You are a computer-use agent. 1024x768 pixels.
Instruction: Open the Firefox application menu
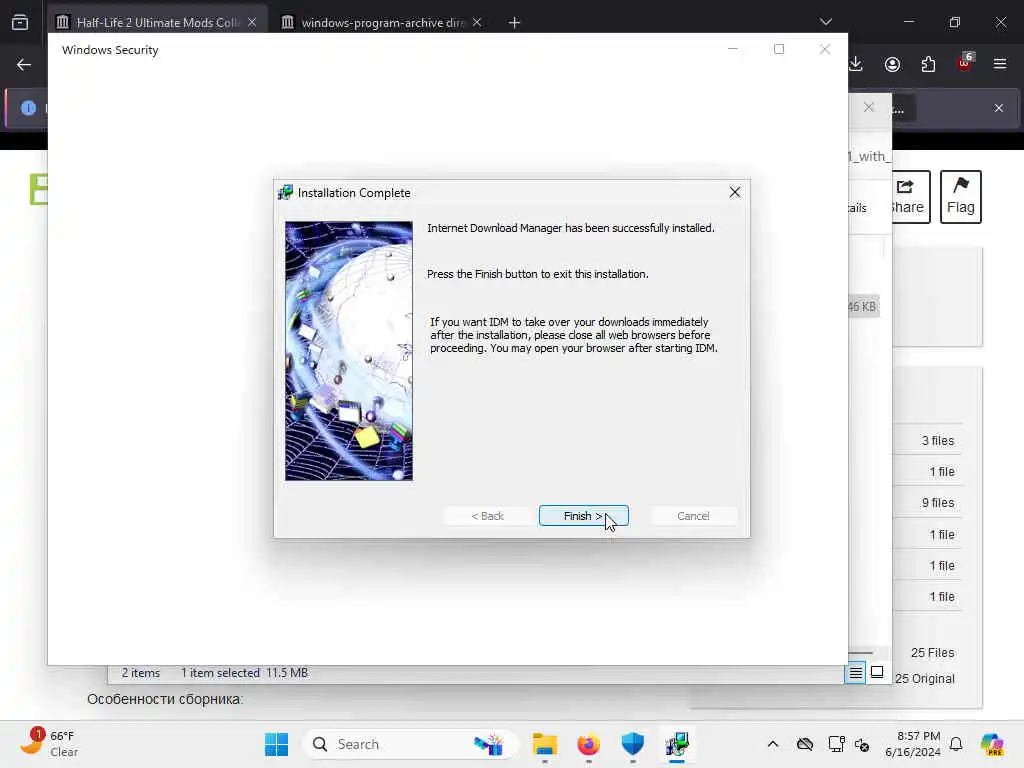pyautogui.click(x=1000, y=64)
